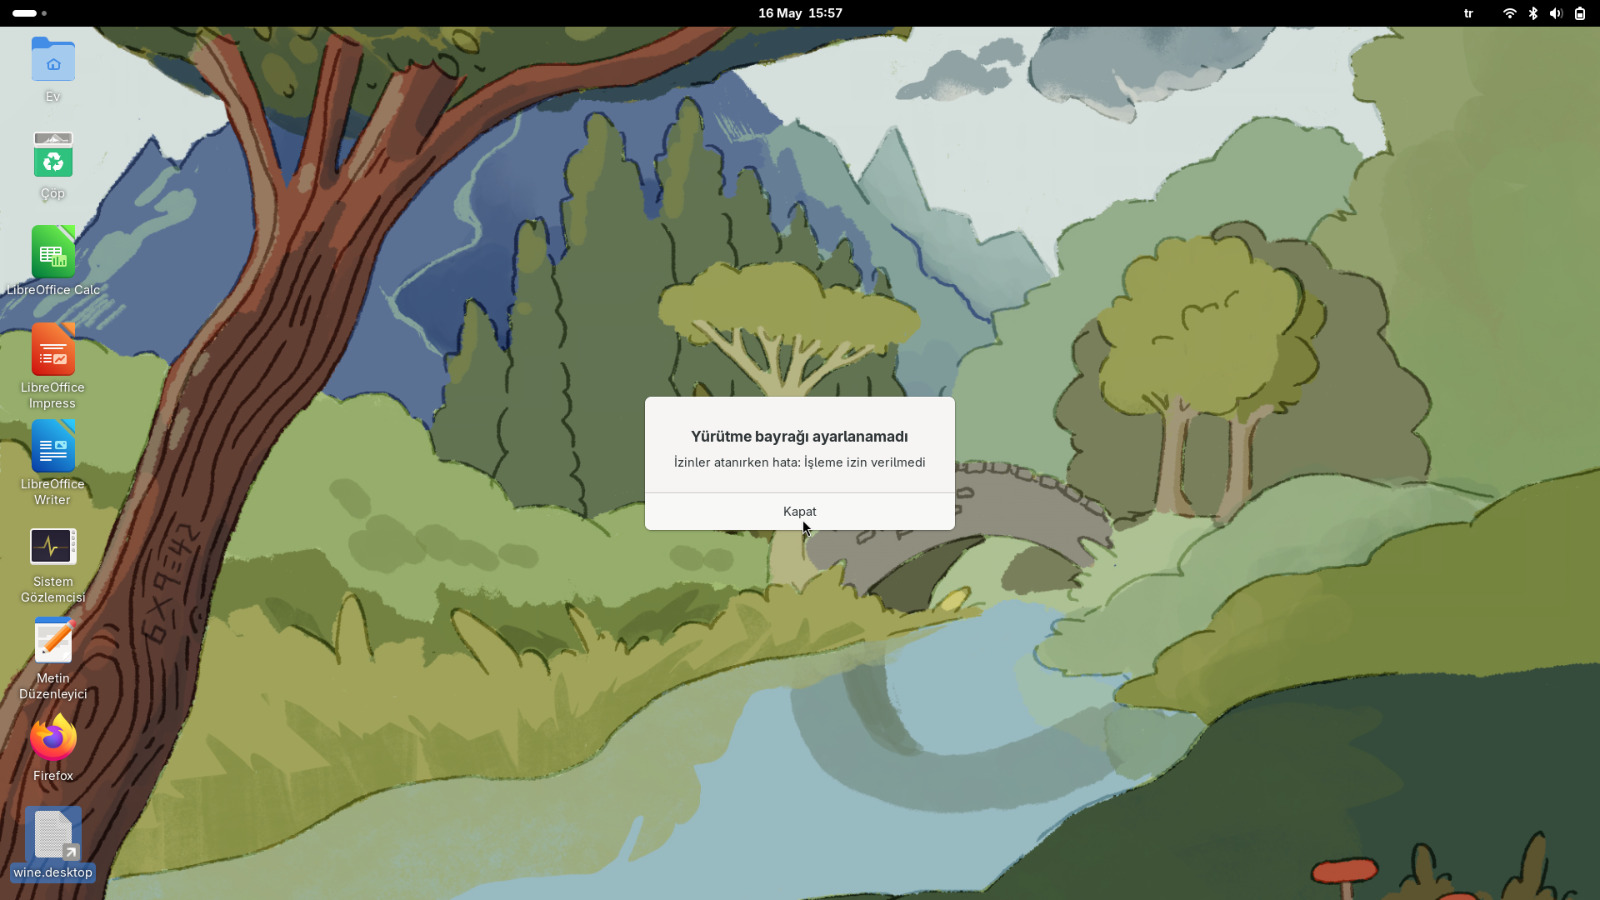The width and height of the screenshot is (1600, 900).
Task: Open the 16 May 15:57 clock menu
Action: (800, 13)
